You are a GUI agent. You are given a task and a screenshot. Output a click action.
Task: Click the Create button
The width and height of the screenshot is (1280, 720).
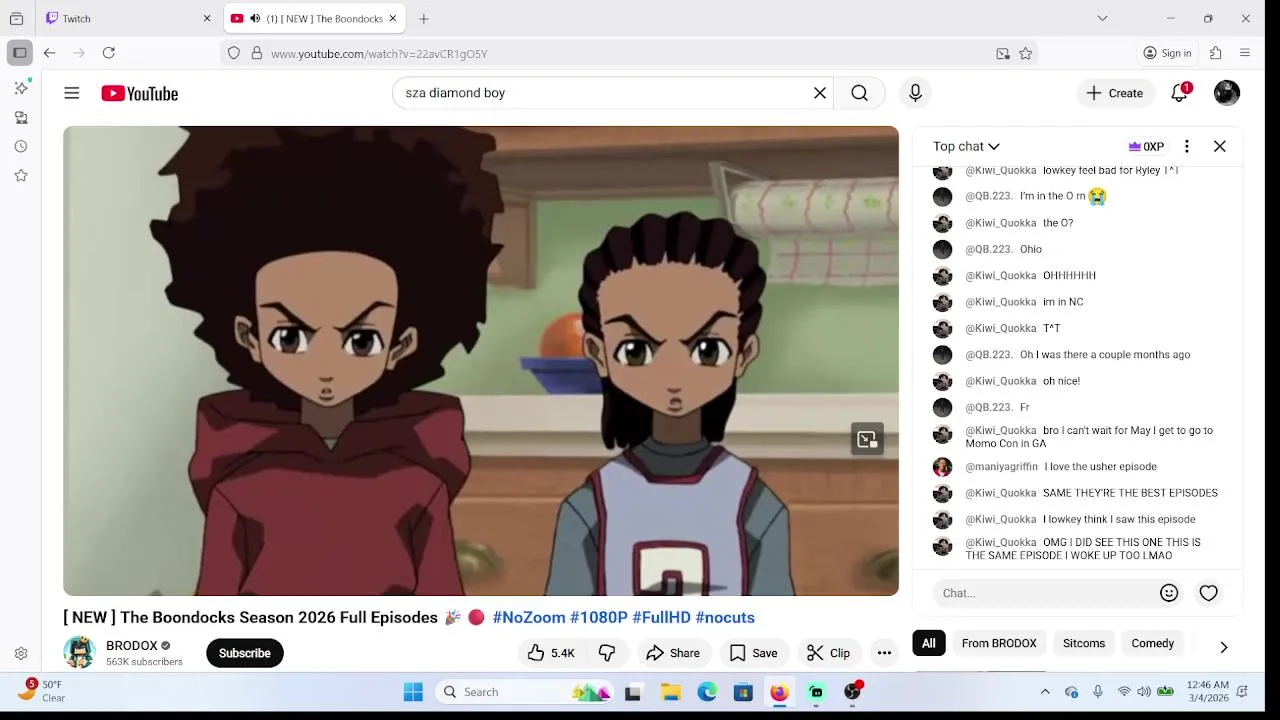point(1115,93)
